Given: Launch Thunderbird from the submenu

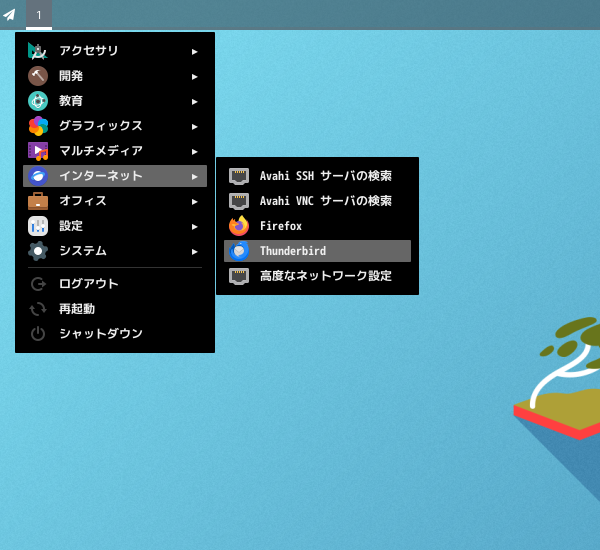Looking at the screenshot, I should pos(317,251).
